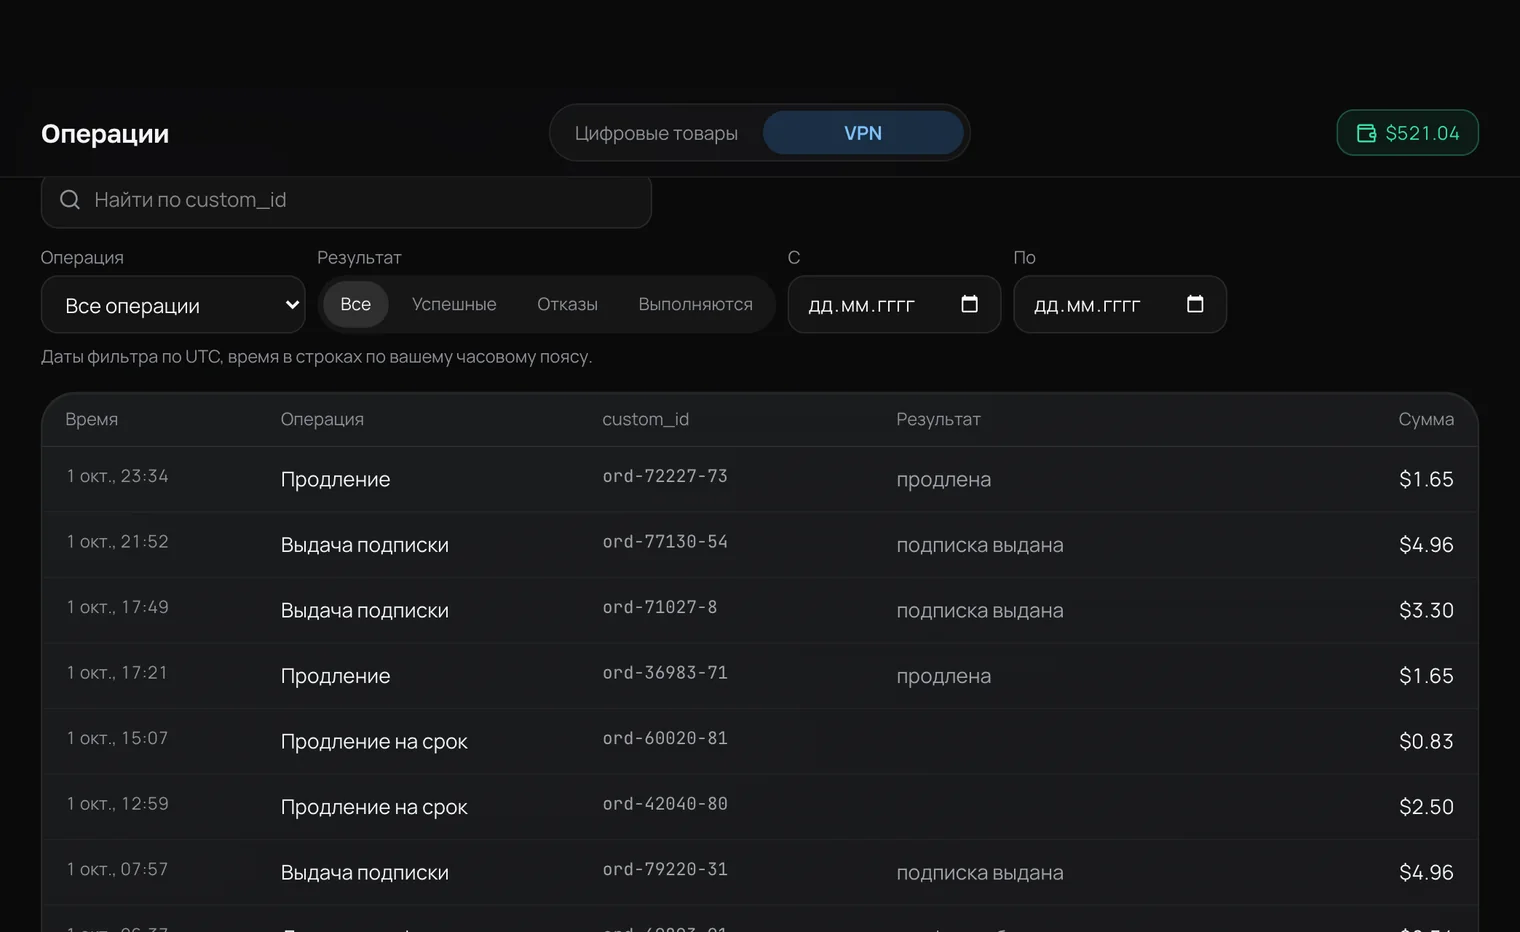Open the $521.04 balance button

1407,133
